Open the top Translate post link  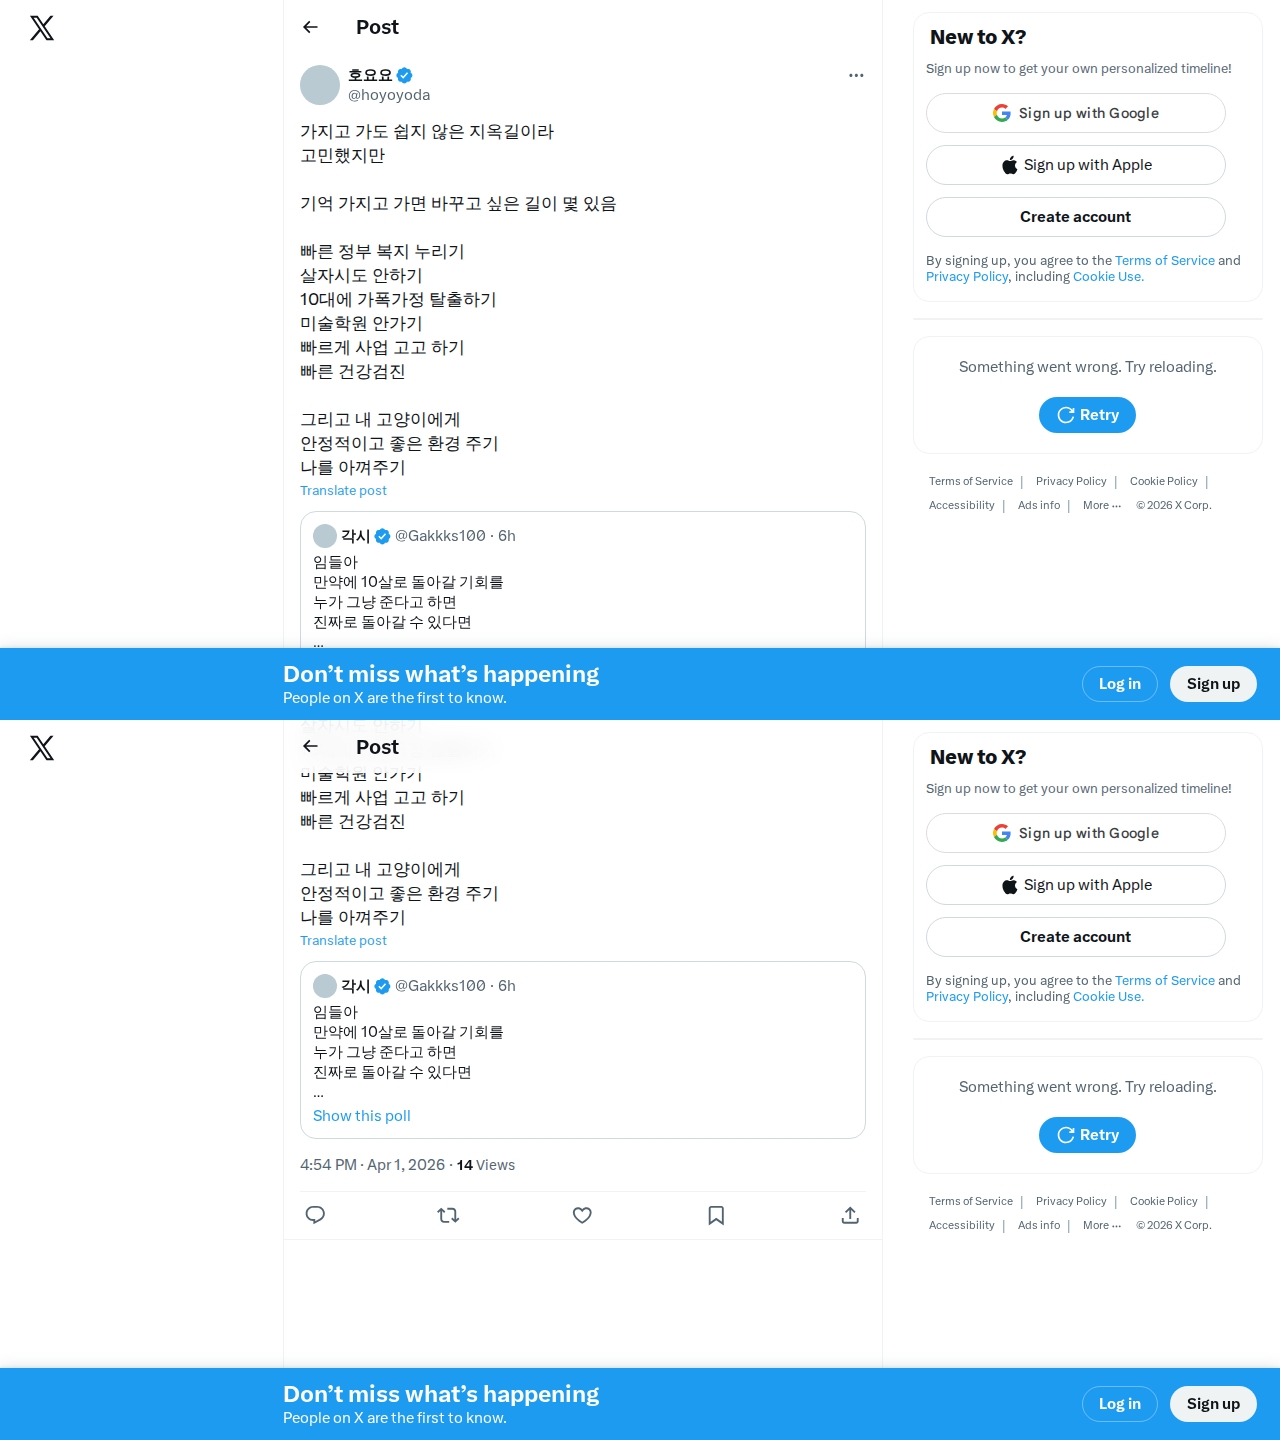343,490
